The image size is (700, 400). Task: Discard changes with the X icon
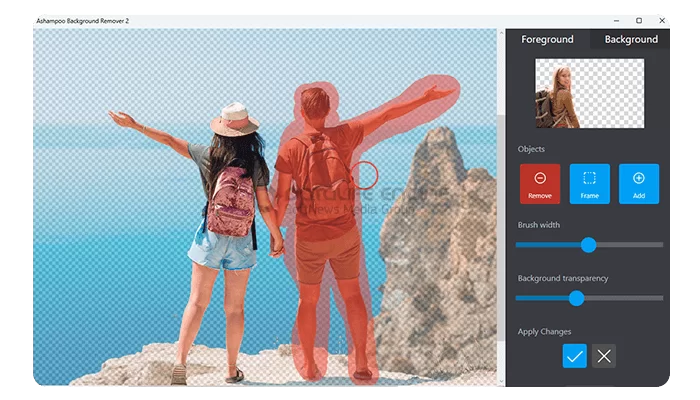603,356
